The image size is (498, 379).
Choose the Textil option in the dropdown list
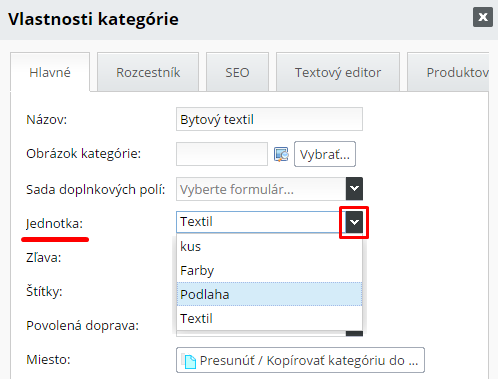pos(269,318)
